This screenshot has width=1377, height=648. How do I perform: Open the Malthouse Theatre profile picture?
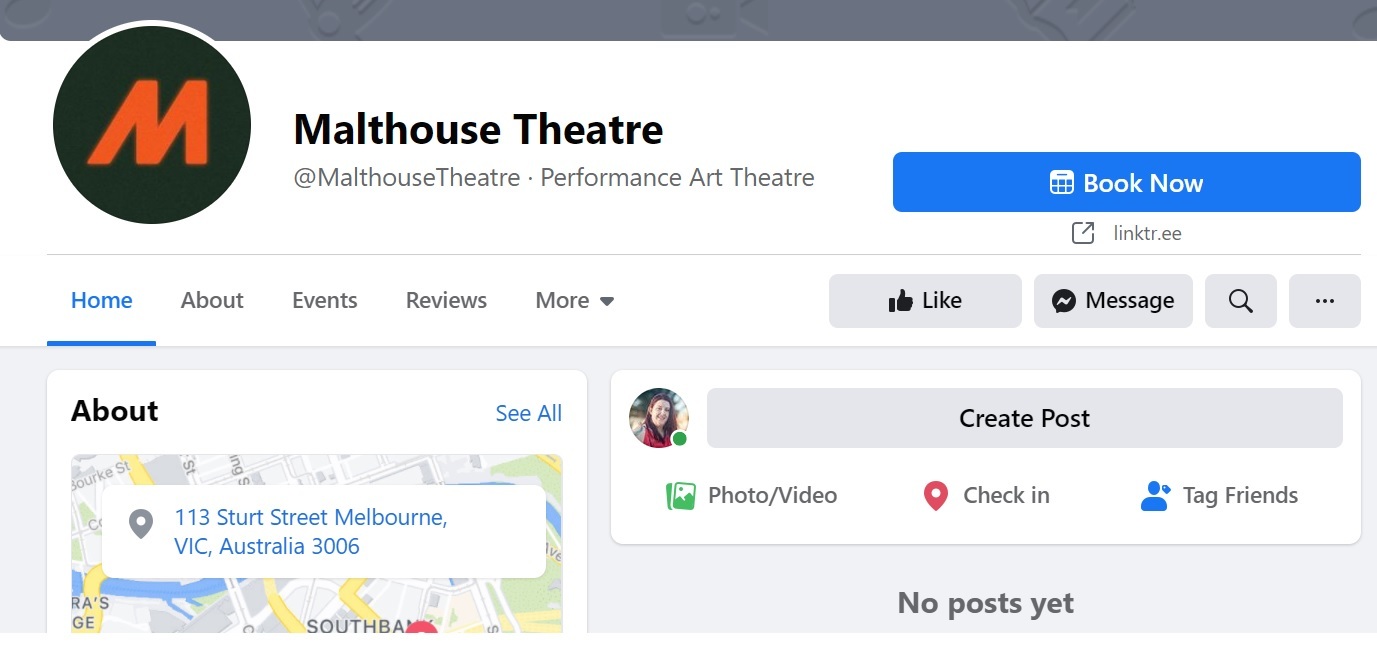point(152,125)
